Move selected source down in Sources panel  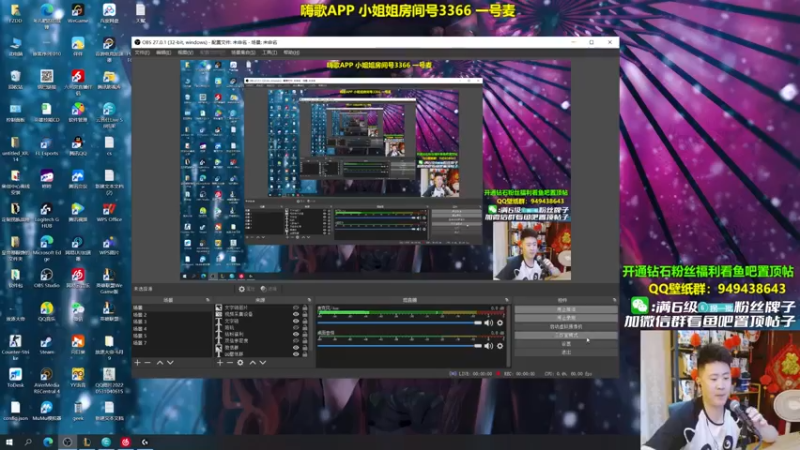pos(263,363)
